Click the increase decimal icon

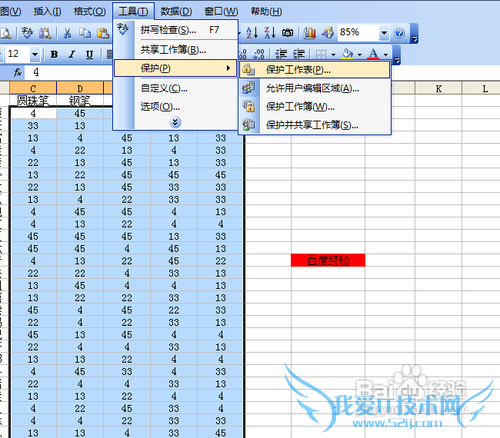[243, 54]
